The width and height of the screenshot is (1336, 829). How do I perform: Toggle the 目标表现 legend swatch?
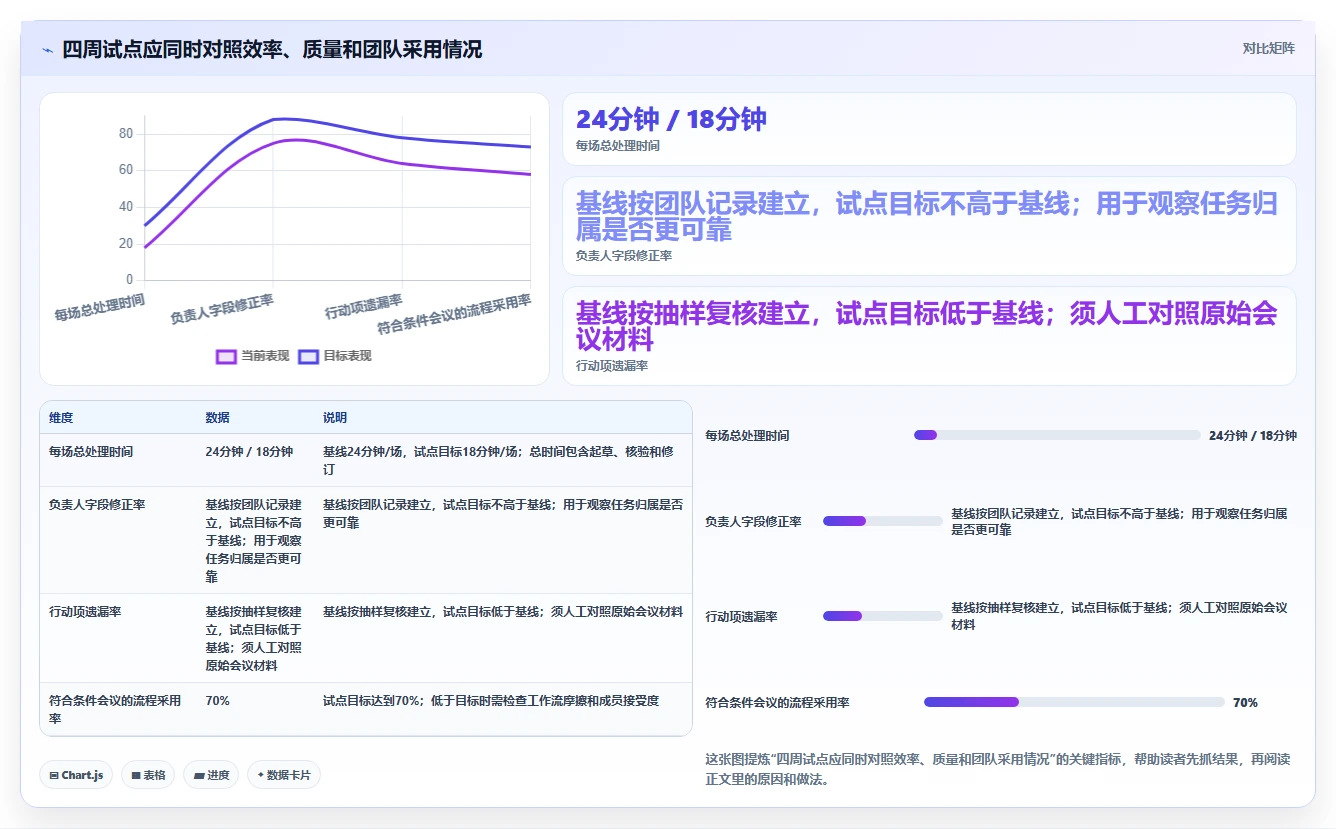(x=308, y=356)
